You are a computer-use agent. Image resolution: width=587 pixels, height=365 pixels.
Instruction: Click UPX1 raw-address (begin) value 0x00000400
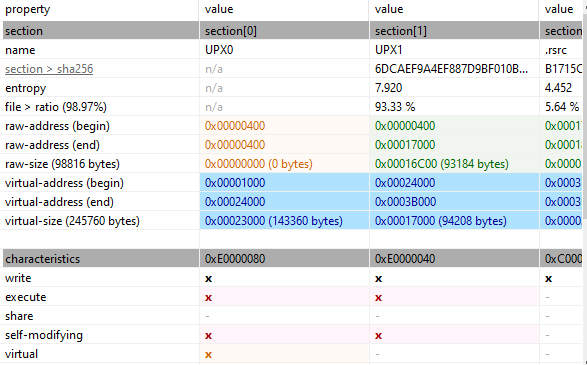coord(405,126)
